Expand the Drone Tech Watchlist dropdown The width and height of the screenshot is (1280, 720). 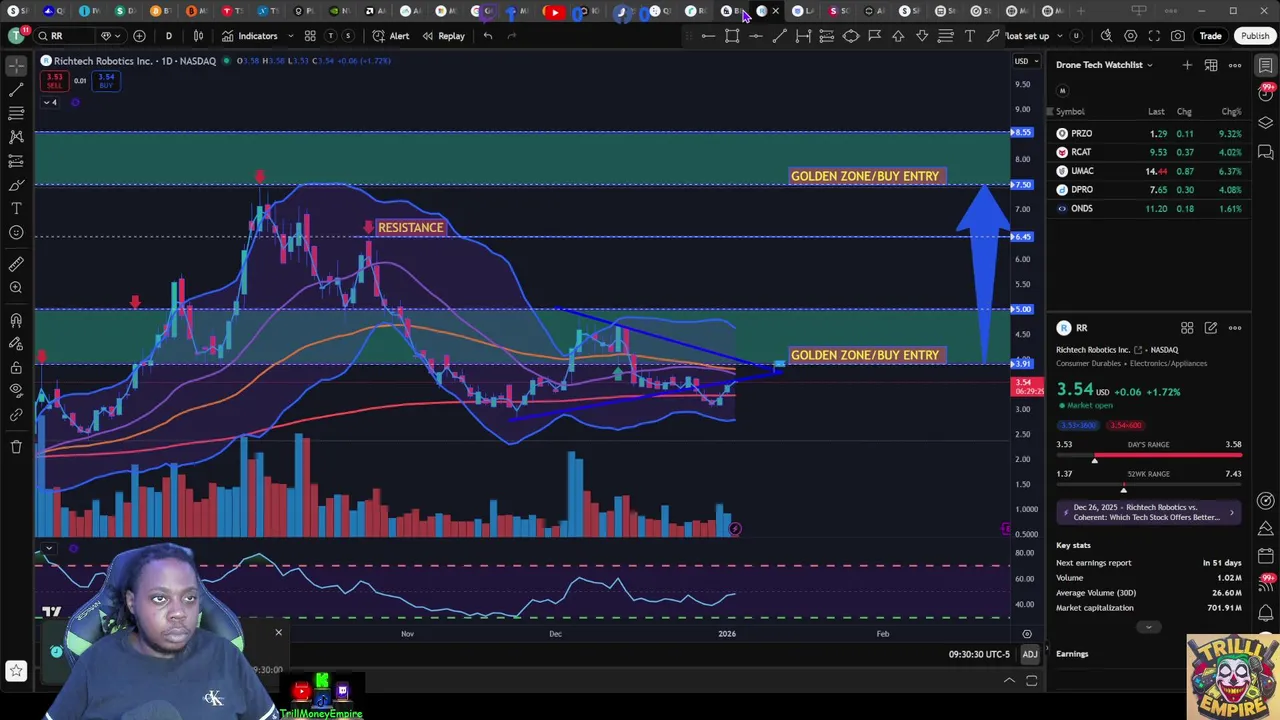1105,65
